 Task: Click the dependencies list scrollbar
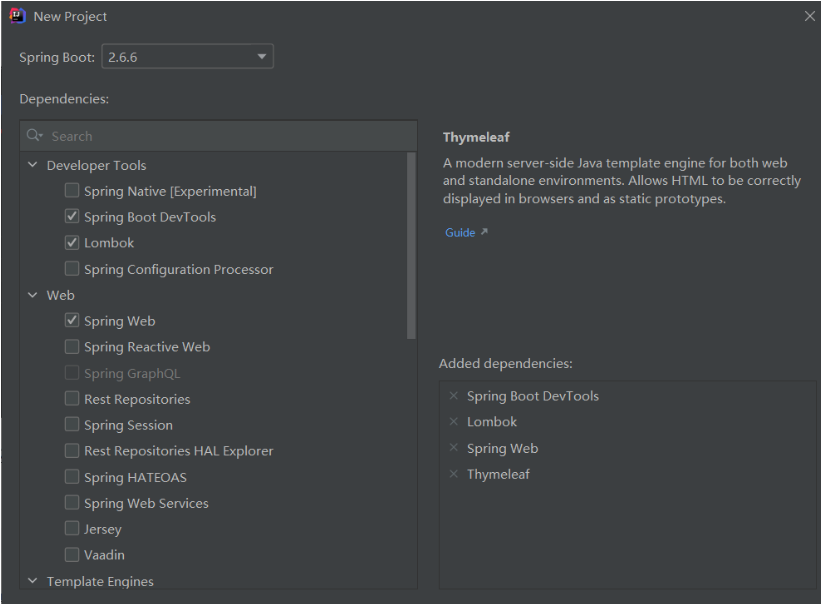411,245
